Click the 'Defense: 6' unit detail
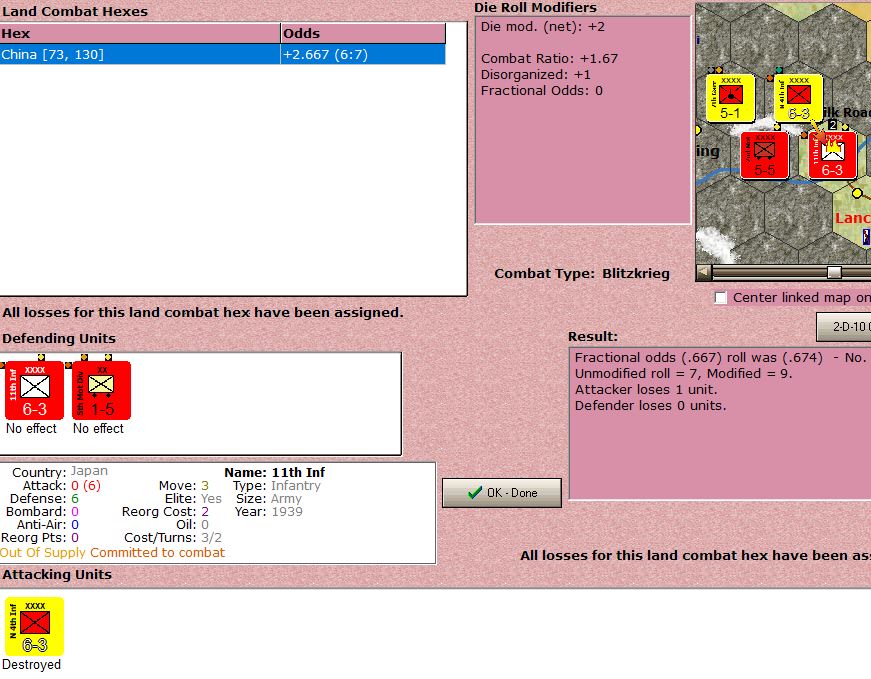Screen dimensions: 871x679 coord(44,498)
